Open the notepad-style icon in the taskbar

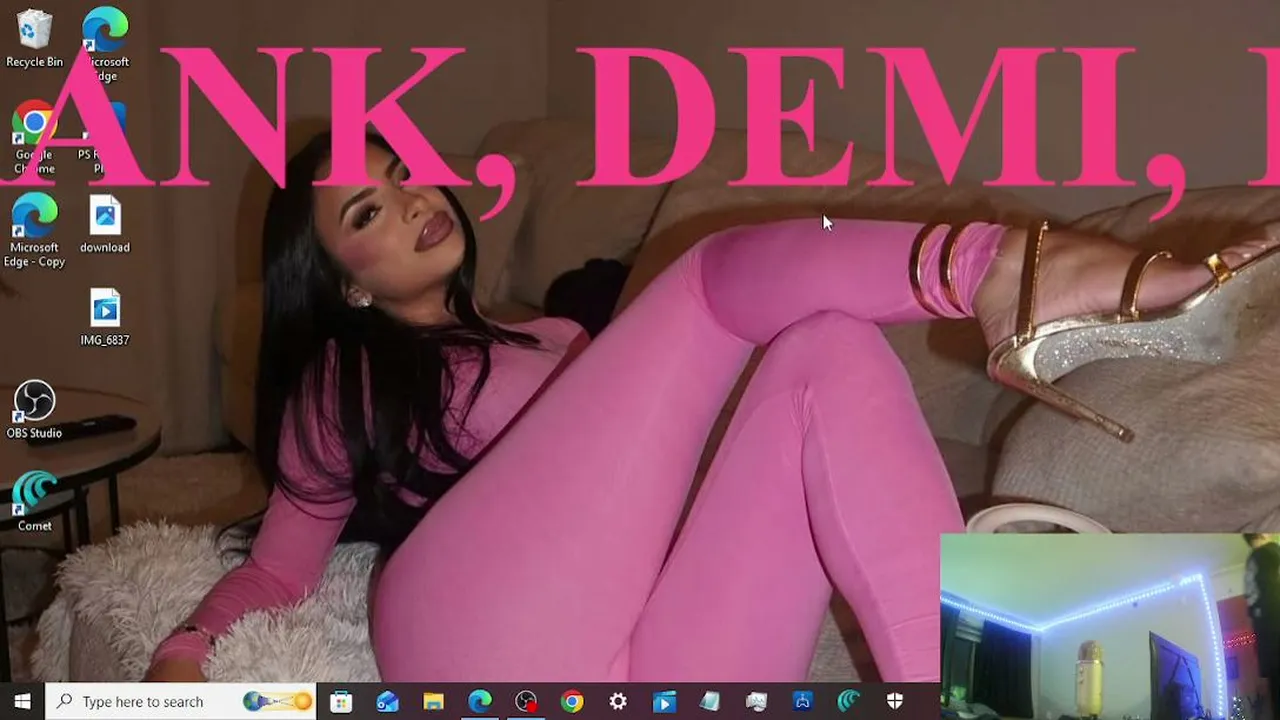tap(710, 701)
